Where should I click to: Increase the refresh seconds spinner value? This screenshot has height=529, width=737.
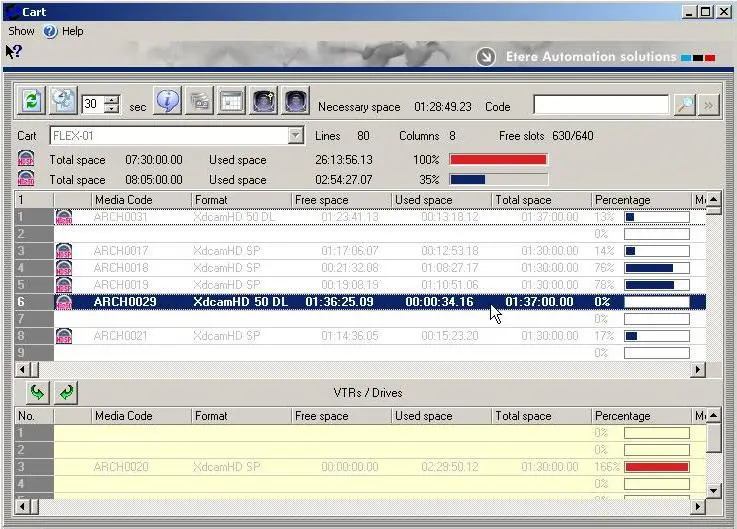click(x=111, y=99)
